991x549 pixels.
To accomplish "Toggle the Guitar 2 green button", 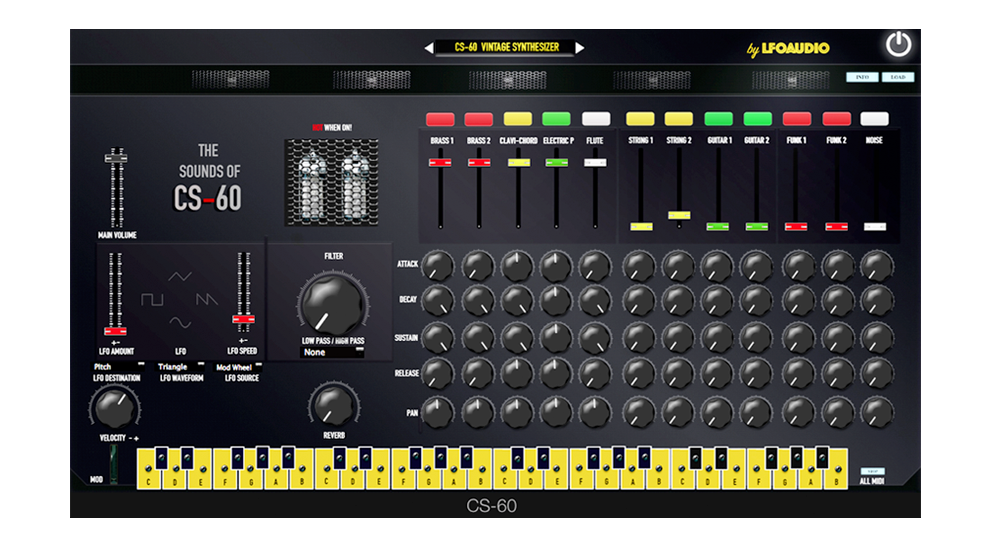I will coord(758,119).
